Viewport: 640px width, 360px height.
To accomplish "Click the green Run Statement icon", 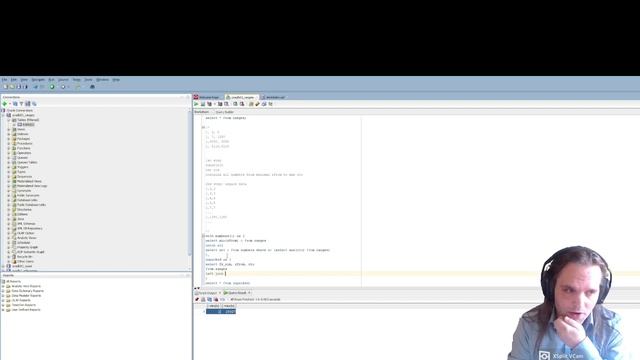I will (x=196, y=104).
